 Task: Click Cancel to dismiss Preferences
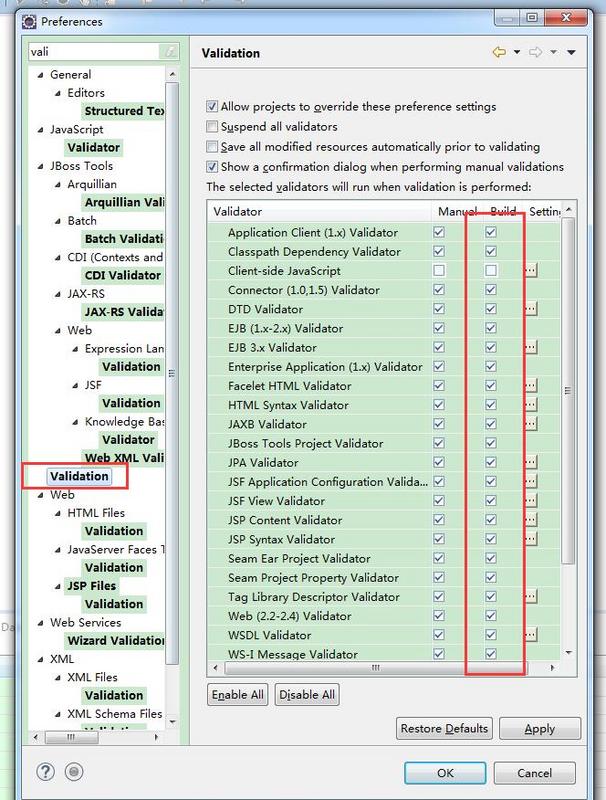coord(535,773)
